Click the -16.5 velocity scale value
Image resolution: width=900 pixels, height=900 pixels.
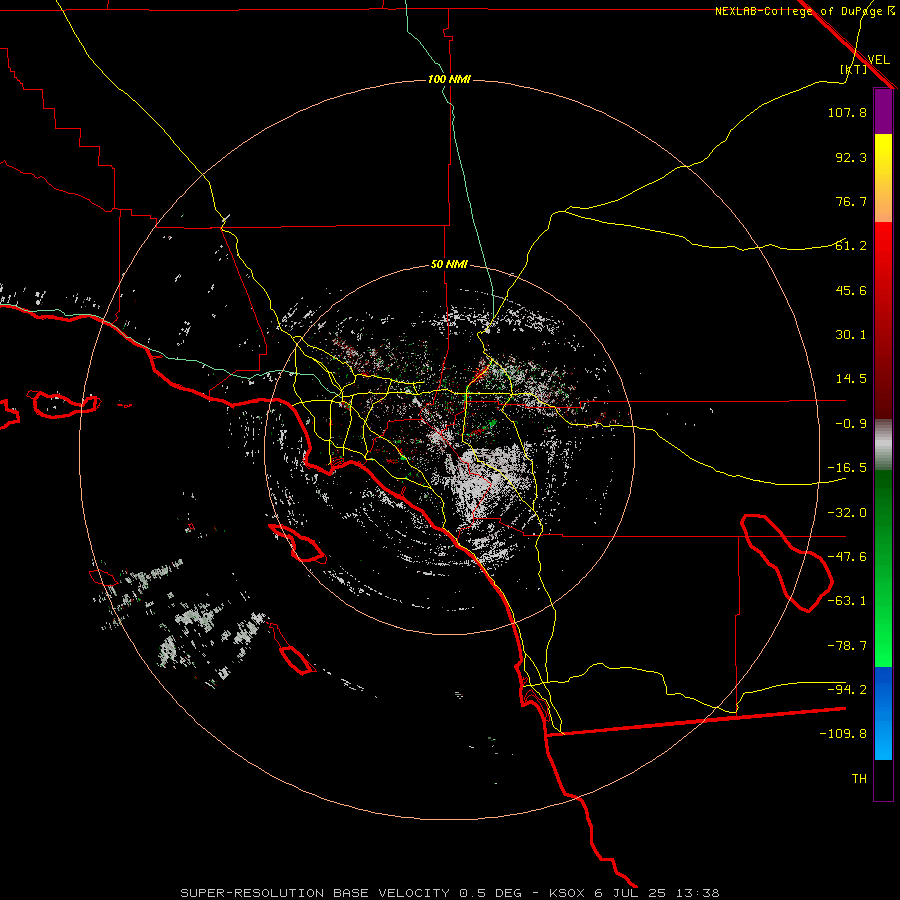point(847,468)
